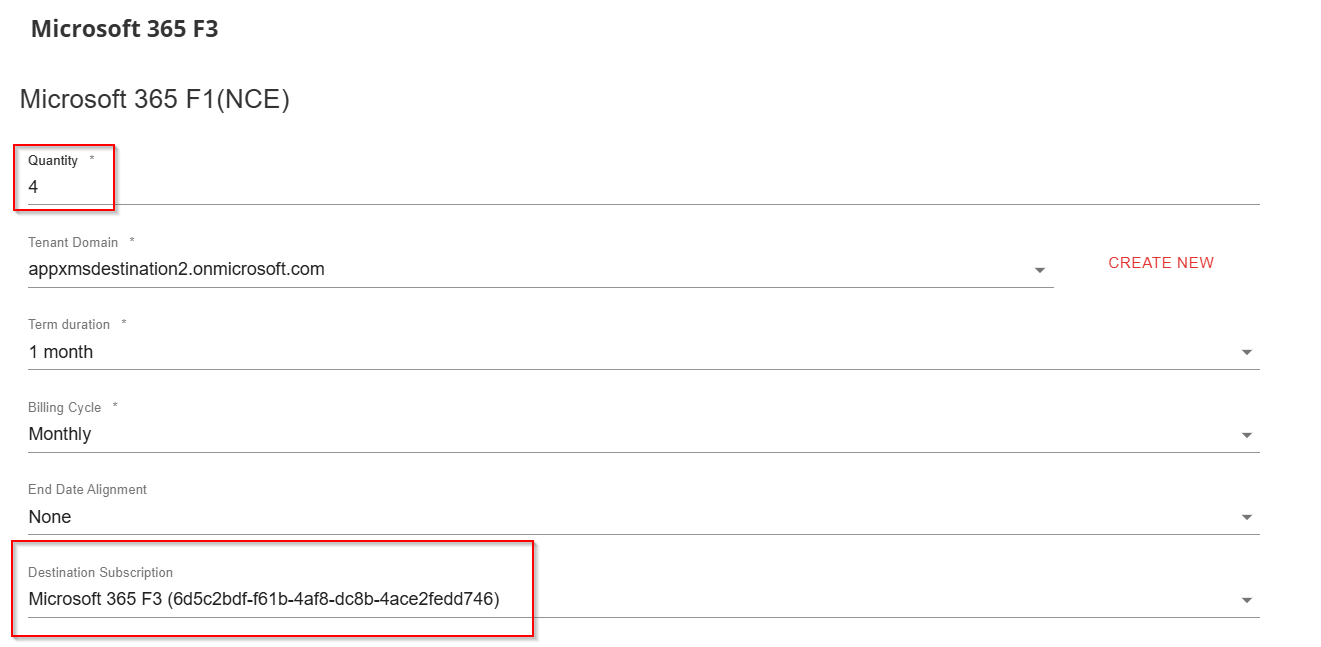Click the End Date Alignment label
This screenshot has width=1321, height=647.
point(87,490)
